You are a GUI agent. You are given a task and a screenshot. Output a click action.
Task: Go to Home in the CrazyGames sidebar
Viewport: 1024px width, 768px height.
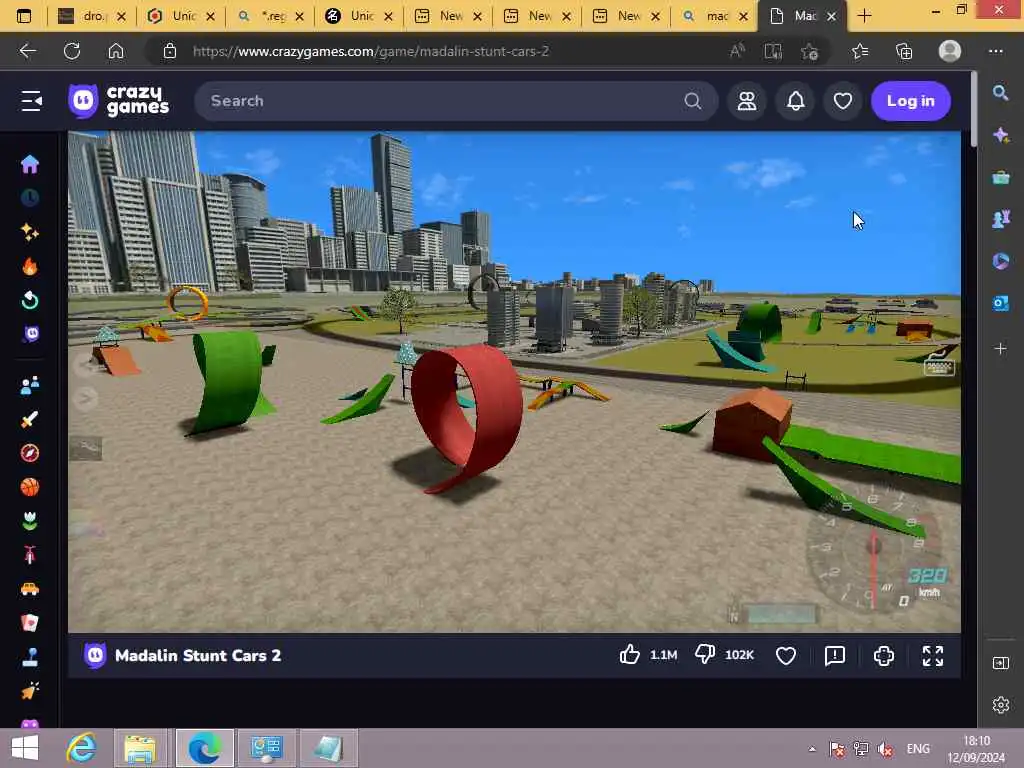(29, 164)
